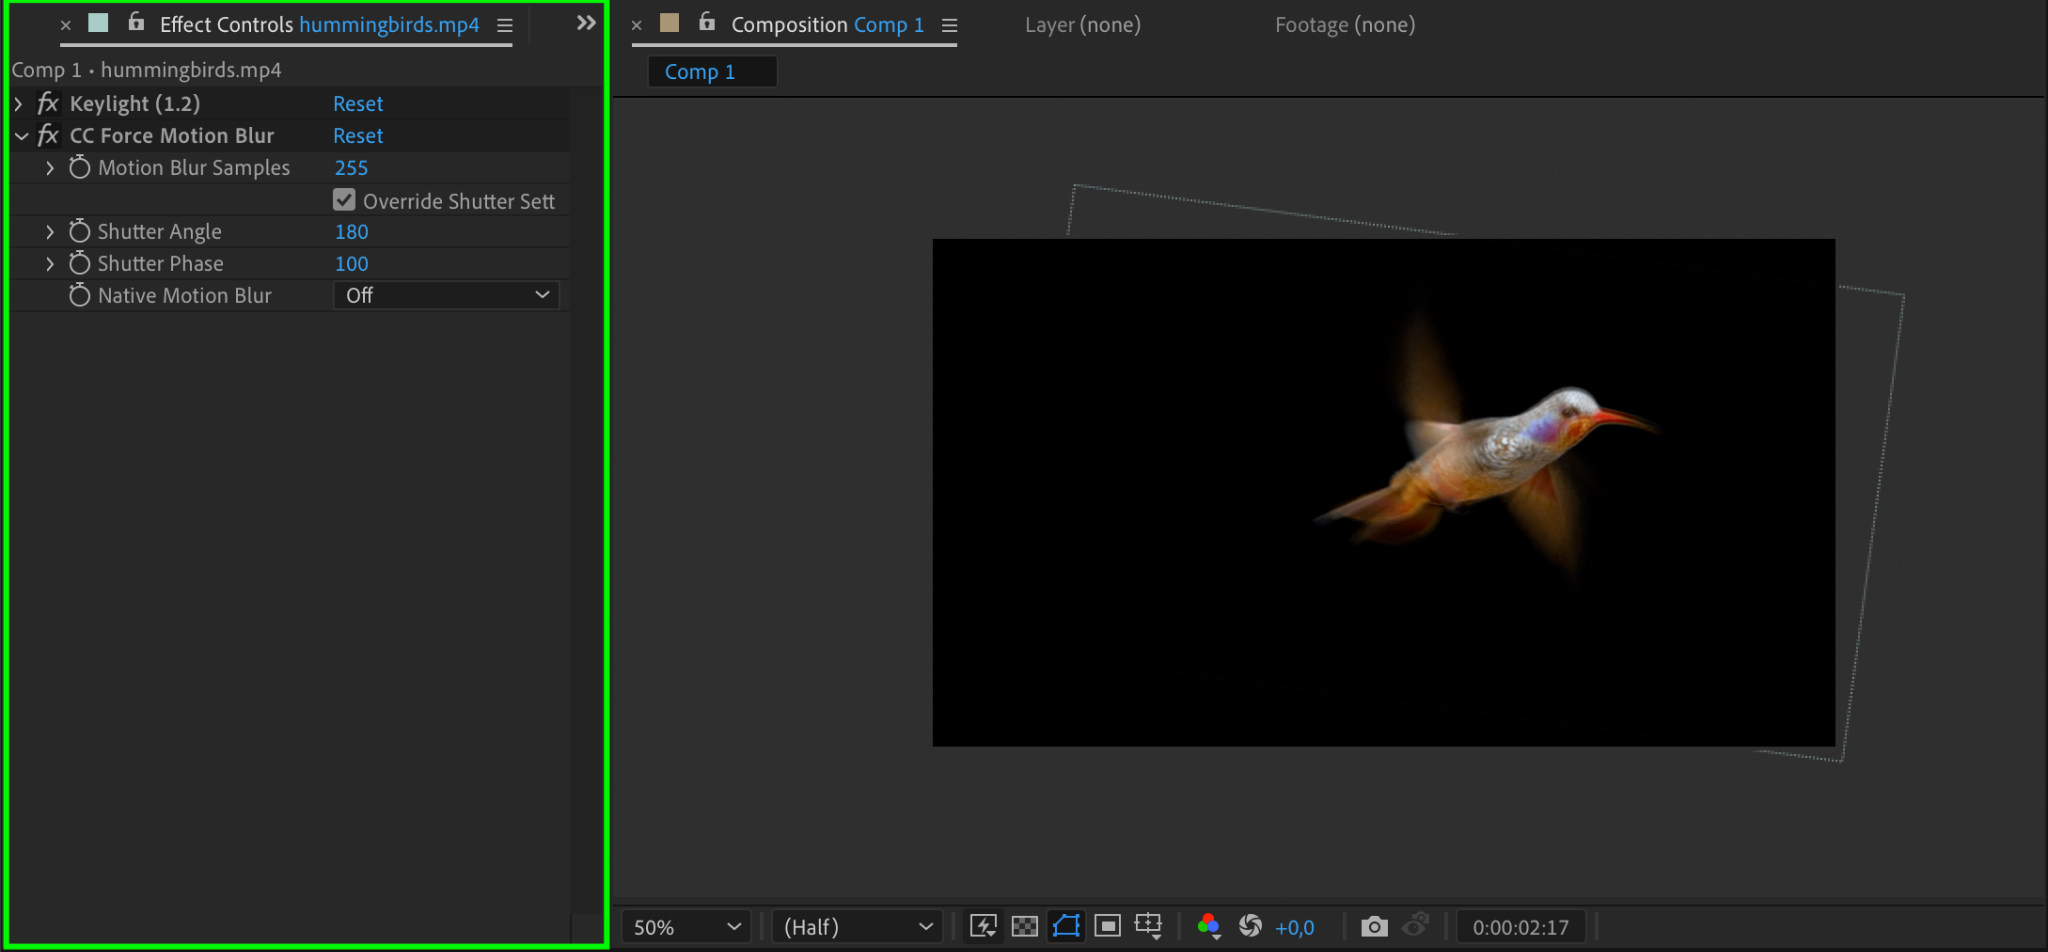Toggle the Region of Interest button
The image size is (2048, 952).
coord(1107,926)
